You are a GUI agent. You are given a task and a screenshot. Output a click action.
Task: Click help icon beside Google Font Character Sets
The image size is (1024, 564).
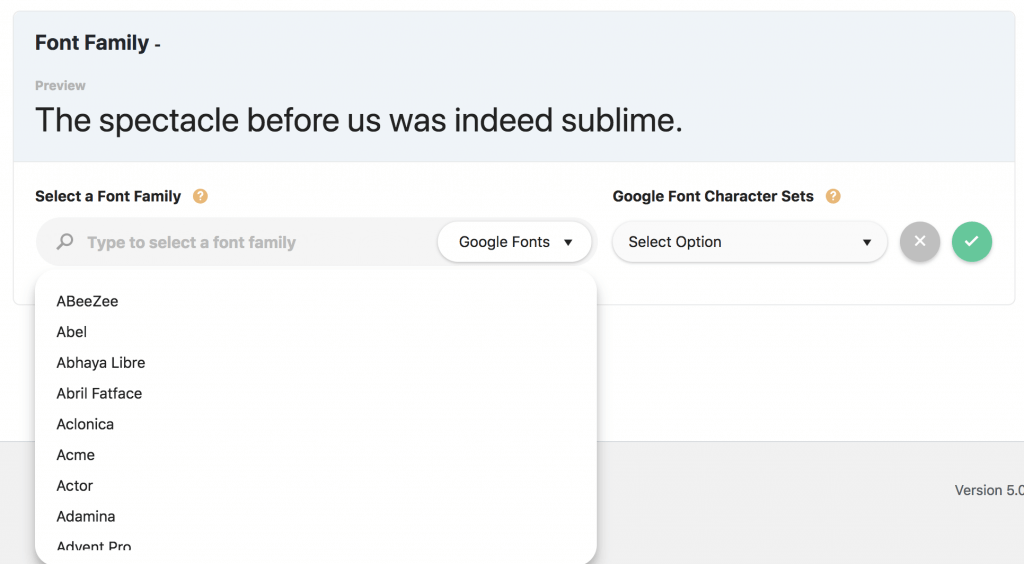pos(833,196)
